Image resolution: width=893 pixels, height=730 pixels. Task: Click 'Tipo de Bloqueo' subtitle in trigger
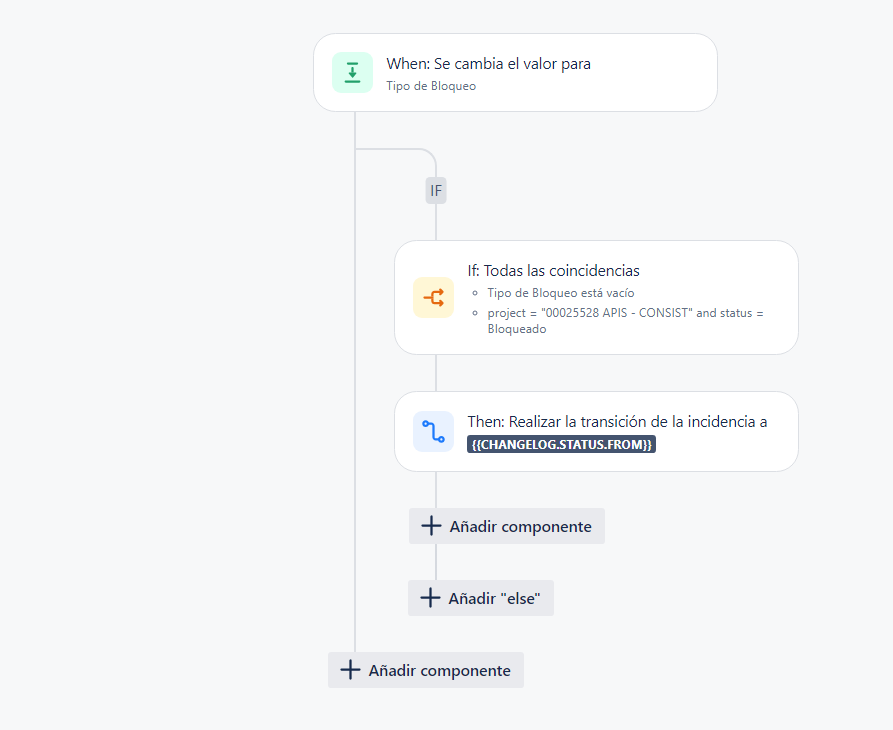coord(431,86)
